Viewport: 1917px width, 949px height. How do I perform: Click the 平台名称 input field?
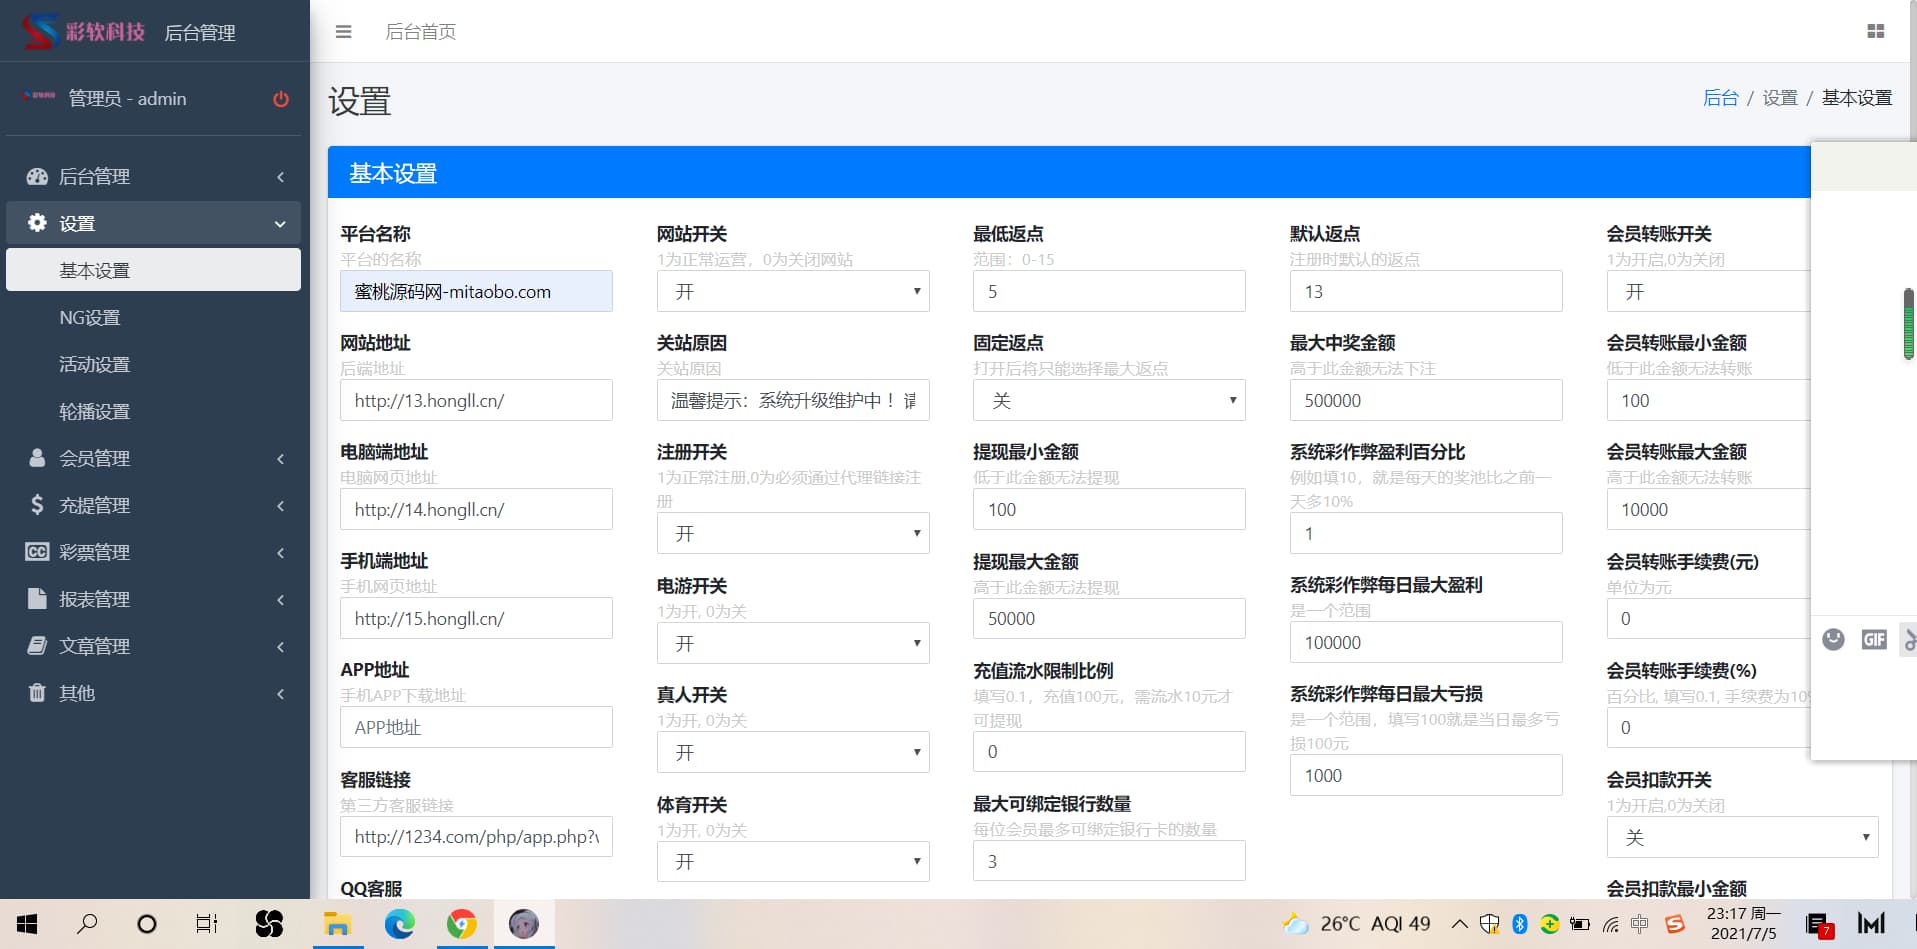click(x=476, y=291)
